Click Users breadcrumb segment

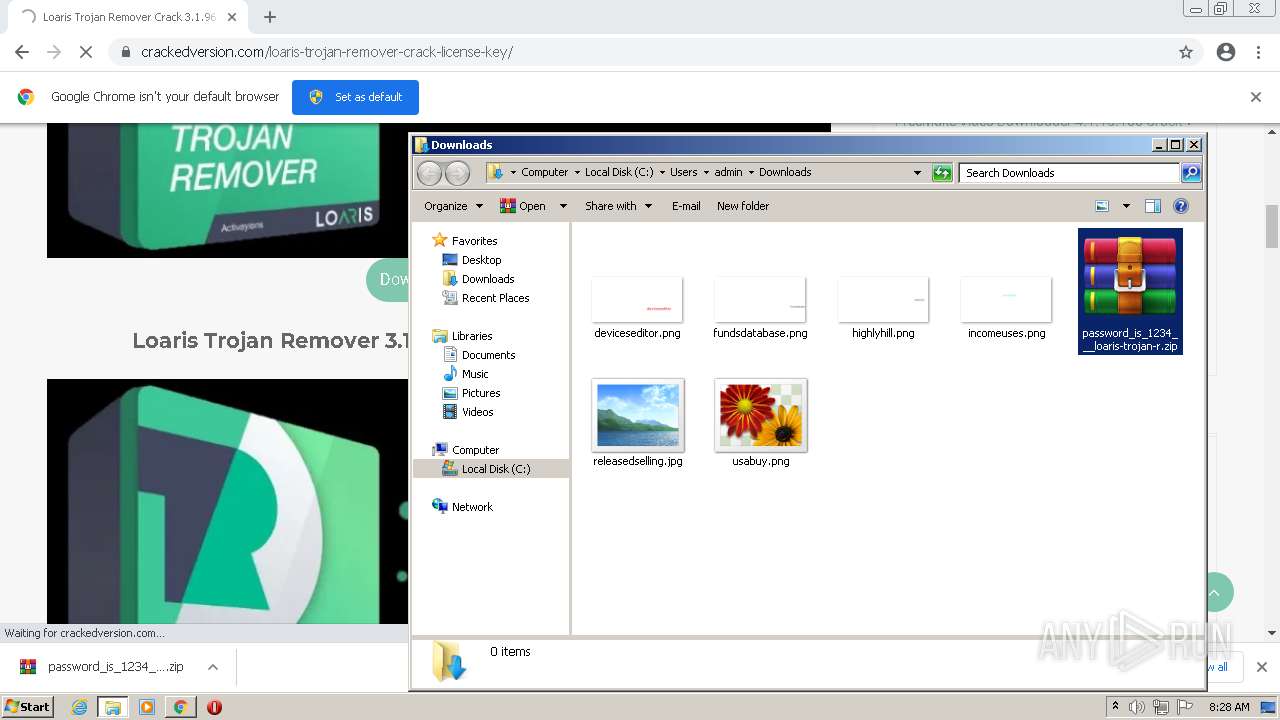point(684,172)
